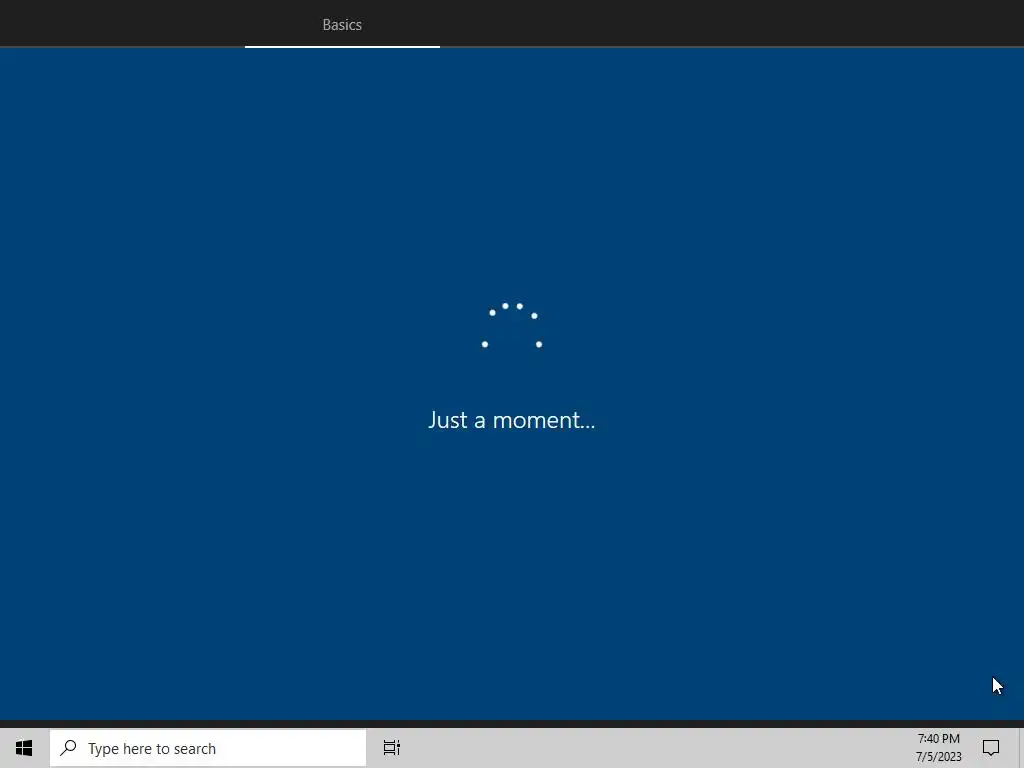1024x768 pixels.
Task: Click the 7:40 PM clock in the tray
Action: pos(938,739)
